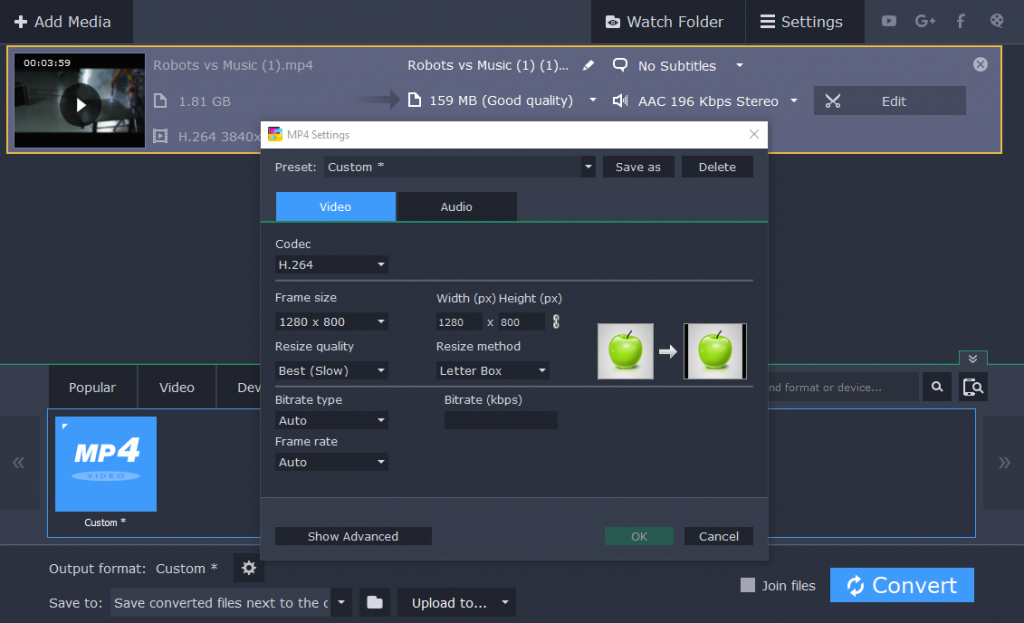Click the 1.81 GB file size text
1024x623 pixels.
204,101
